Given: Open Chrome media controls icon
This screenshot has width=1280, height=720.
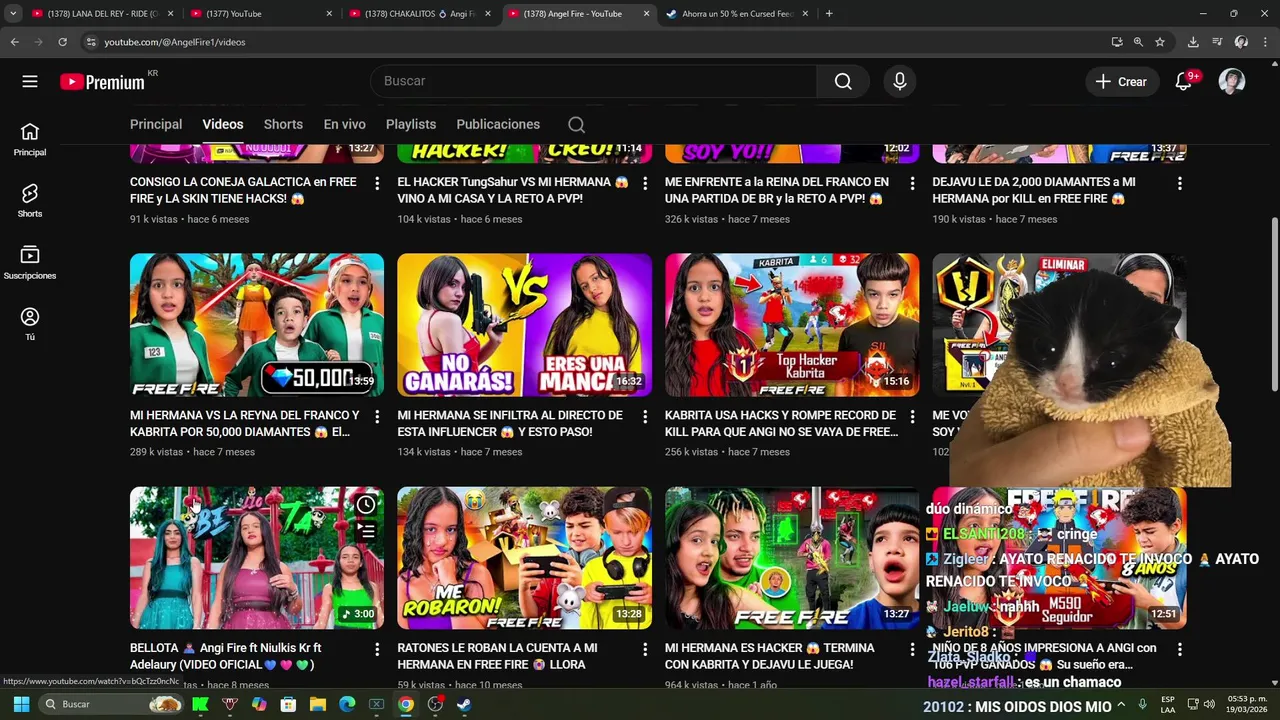Looking at the screenshot, I should tap(1217, 42).
